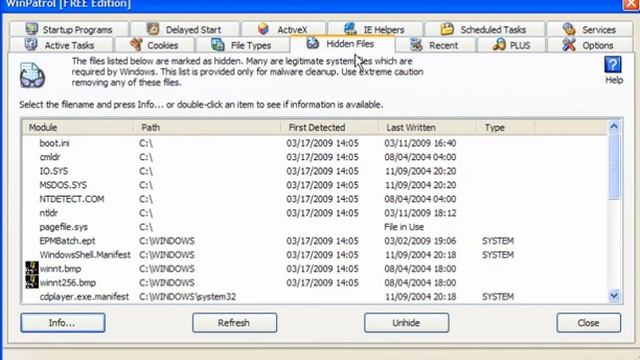This screenshot has width=640, height=360.
Task: Select the MSDOS.SYS row
Action: pos(314,185)
